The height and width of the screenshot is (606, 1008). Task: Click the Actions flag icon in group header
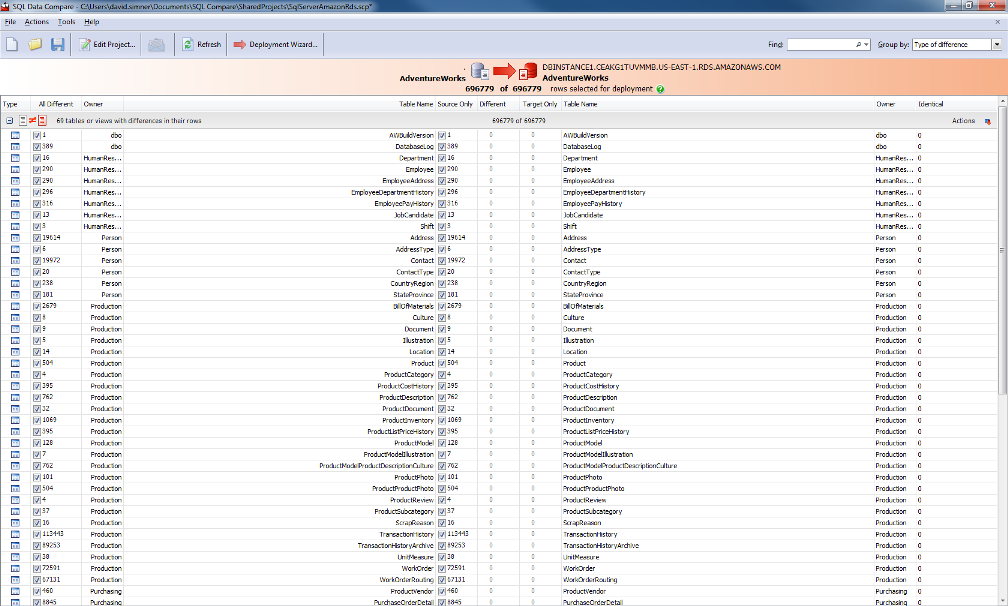tap(987, 121)
